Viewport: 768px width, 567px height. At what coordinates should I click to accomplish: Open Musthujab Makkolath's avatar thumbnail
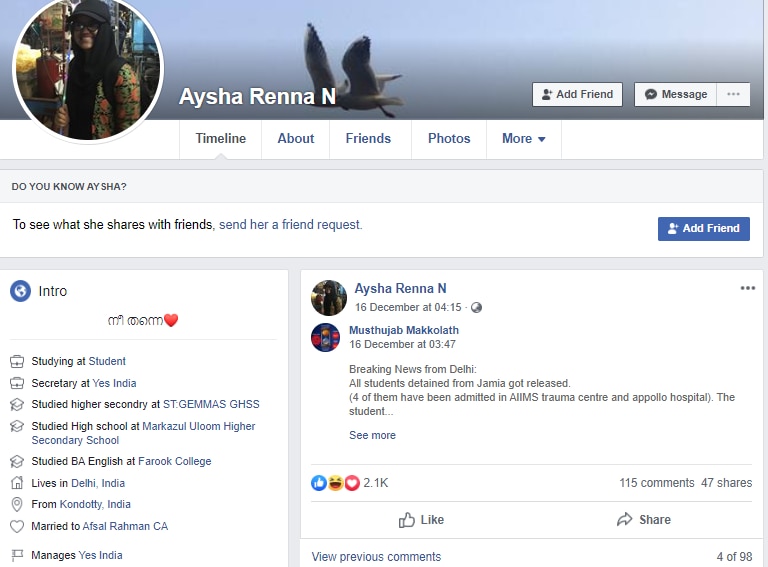pos(326,337)
